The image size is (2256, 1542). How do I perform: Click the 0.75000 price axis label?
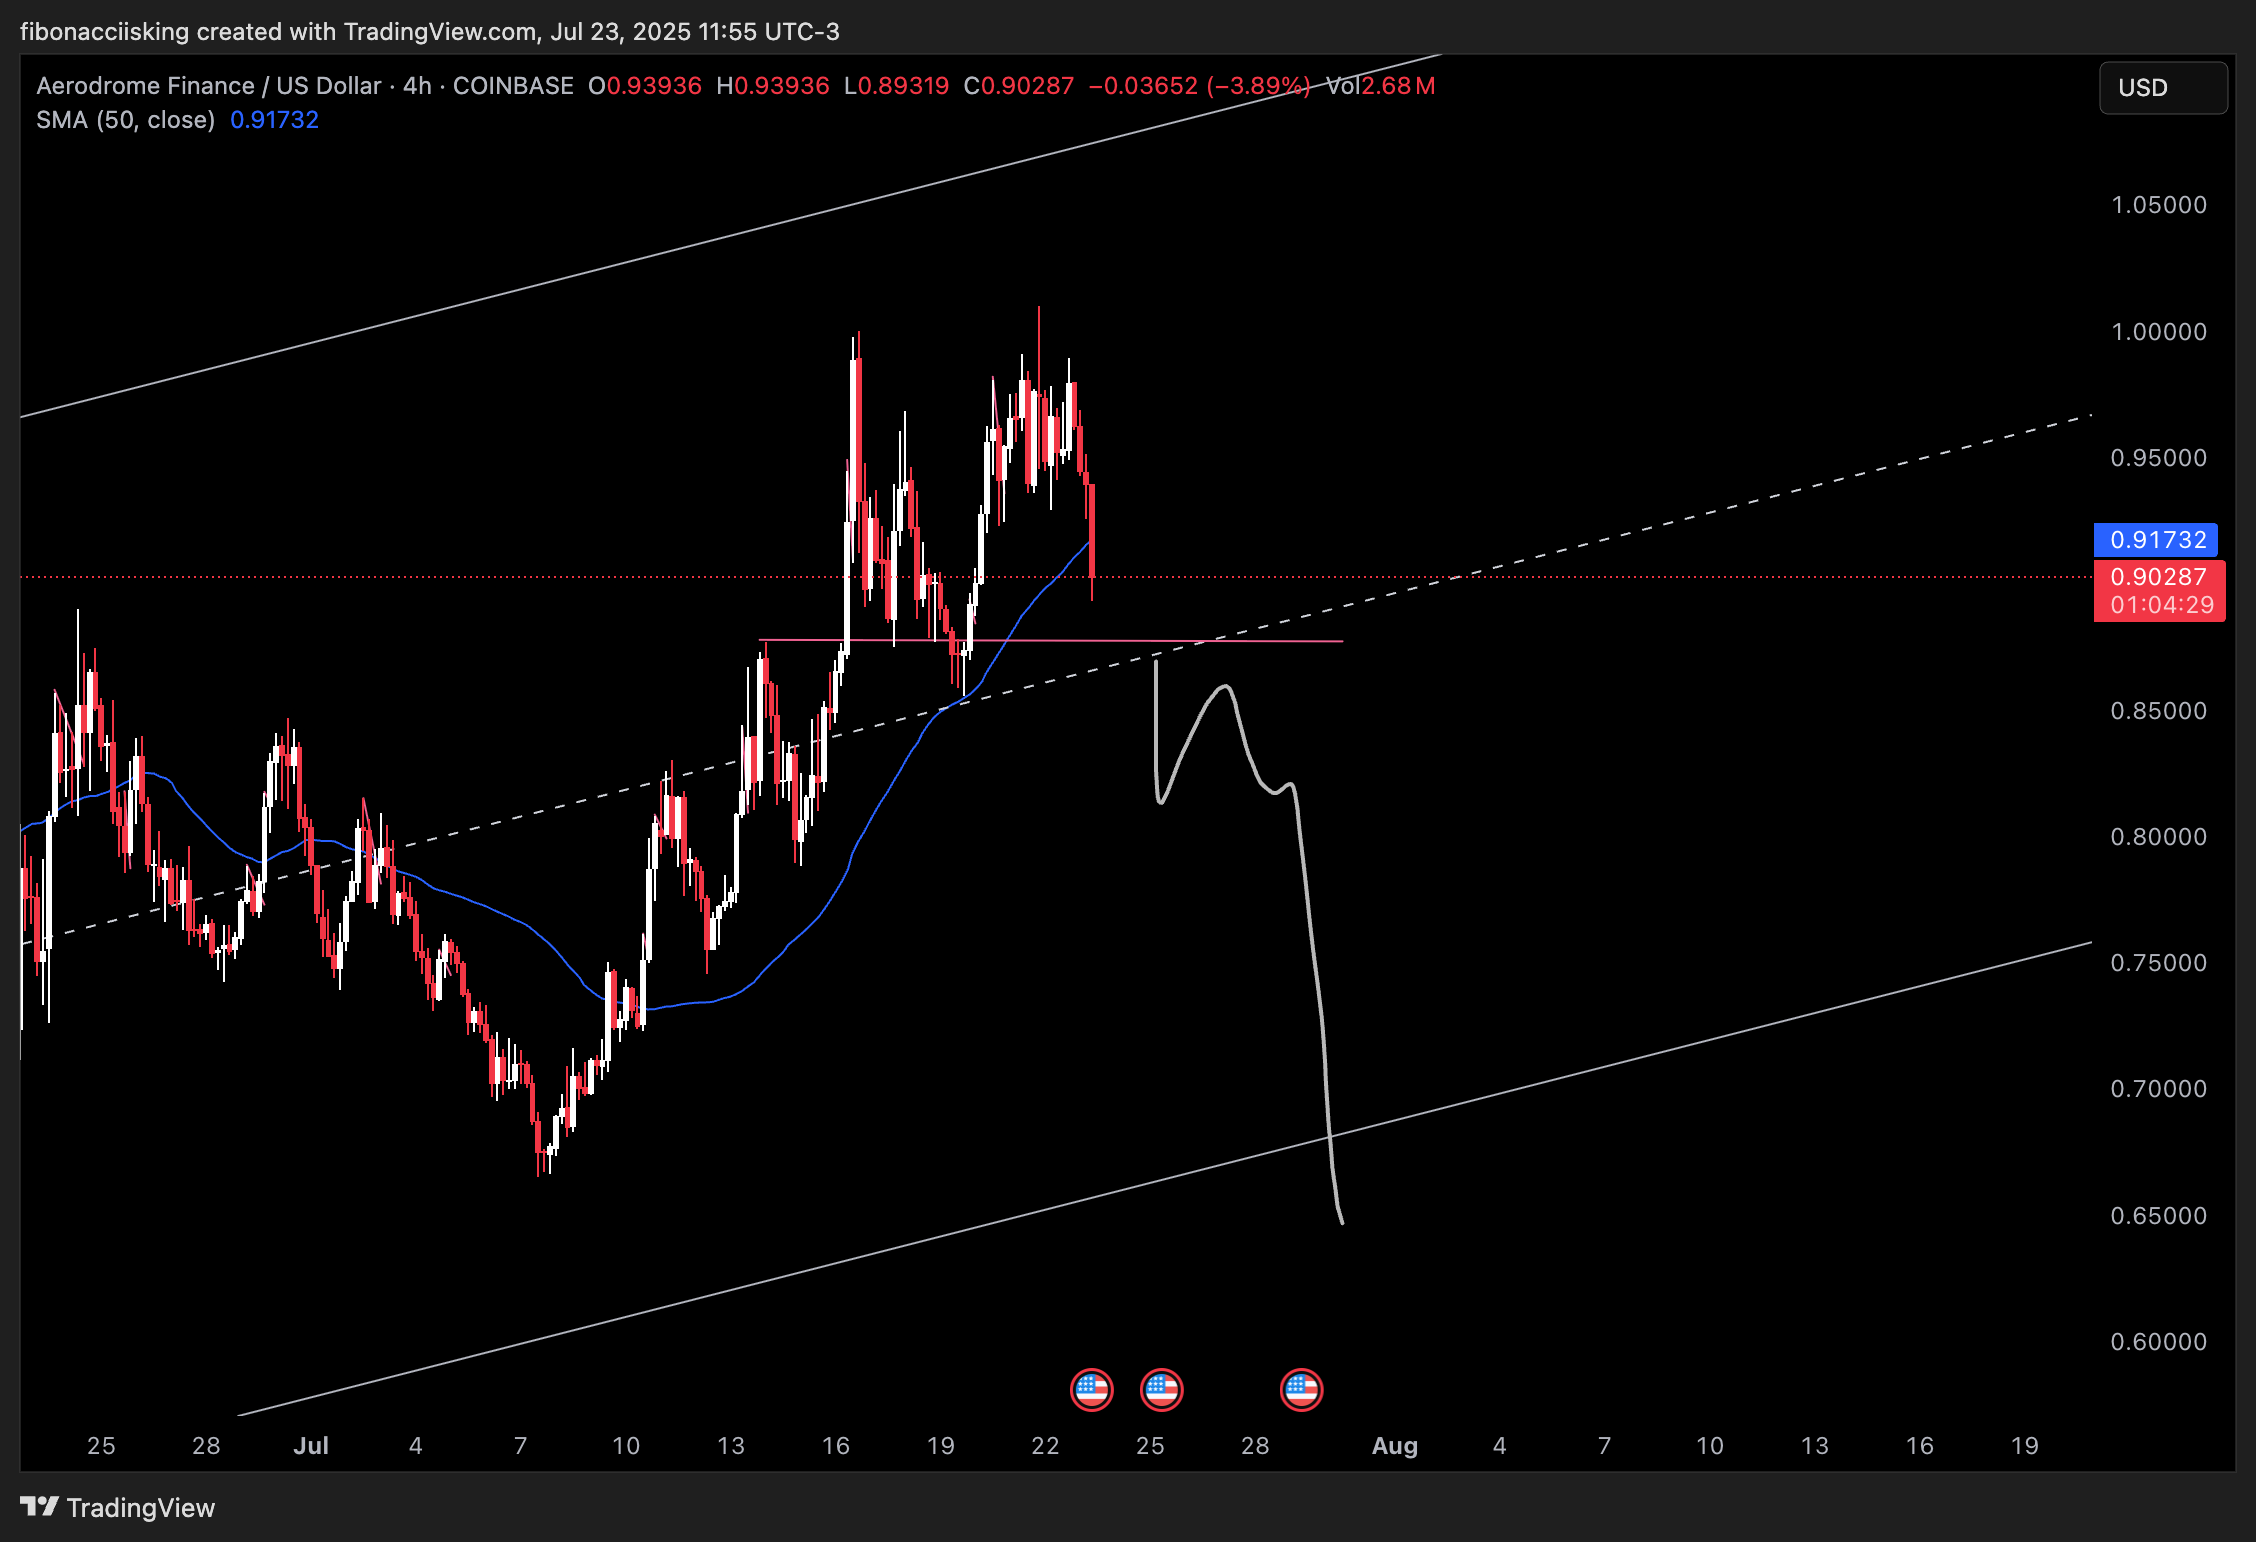(2159, 963)
